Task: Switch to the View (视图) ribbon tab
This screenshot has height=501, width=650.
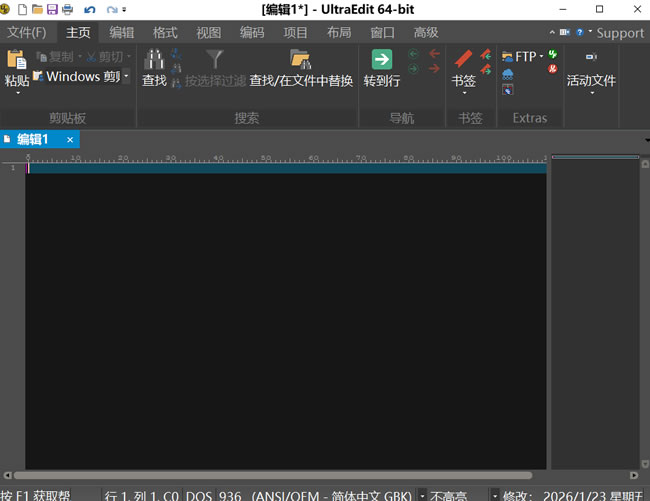Action: [209, 32]
